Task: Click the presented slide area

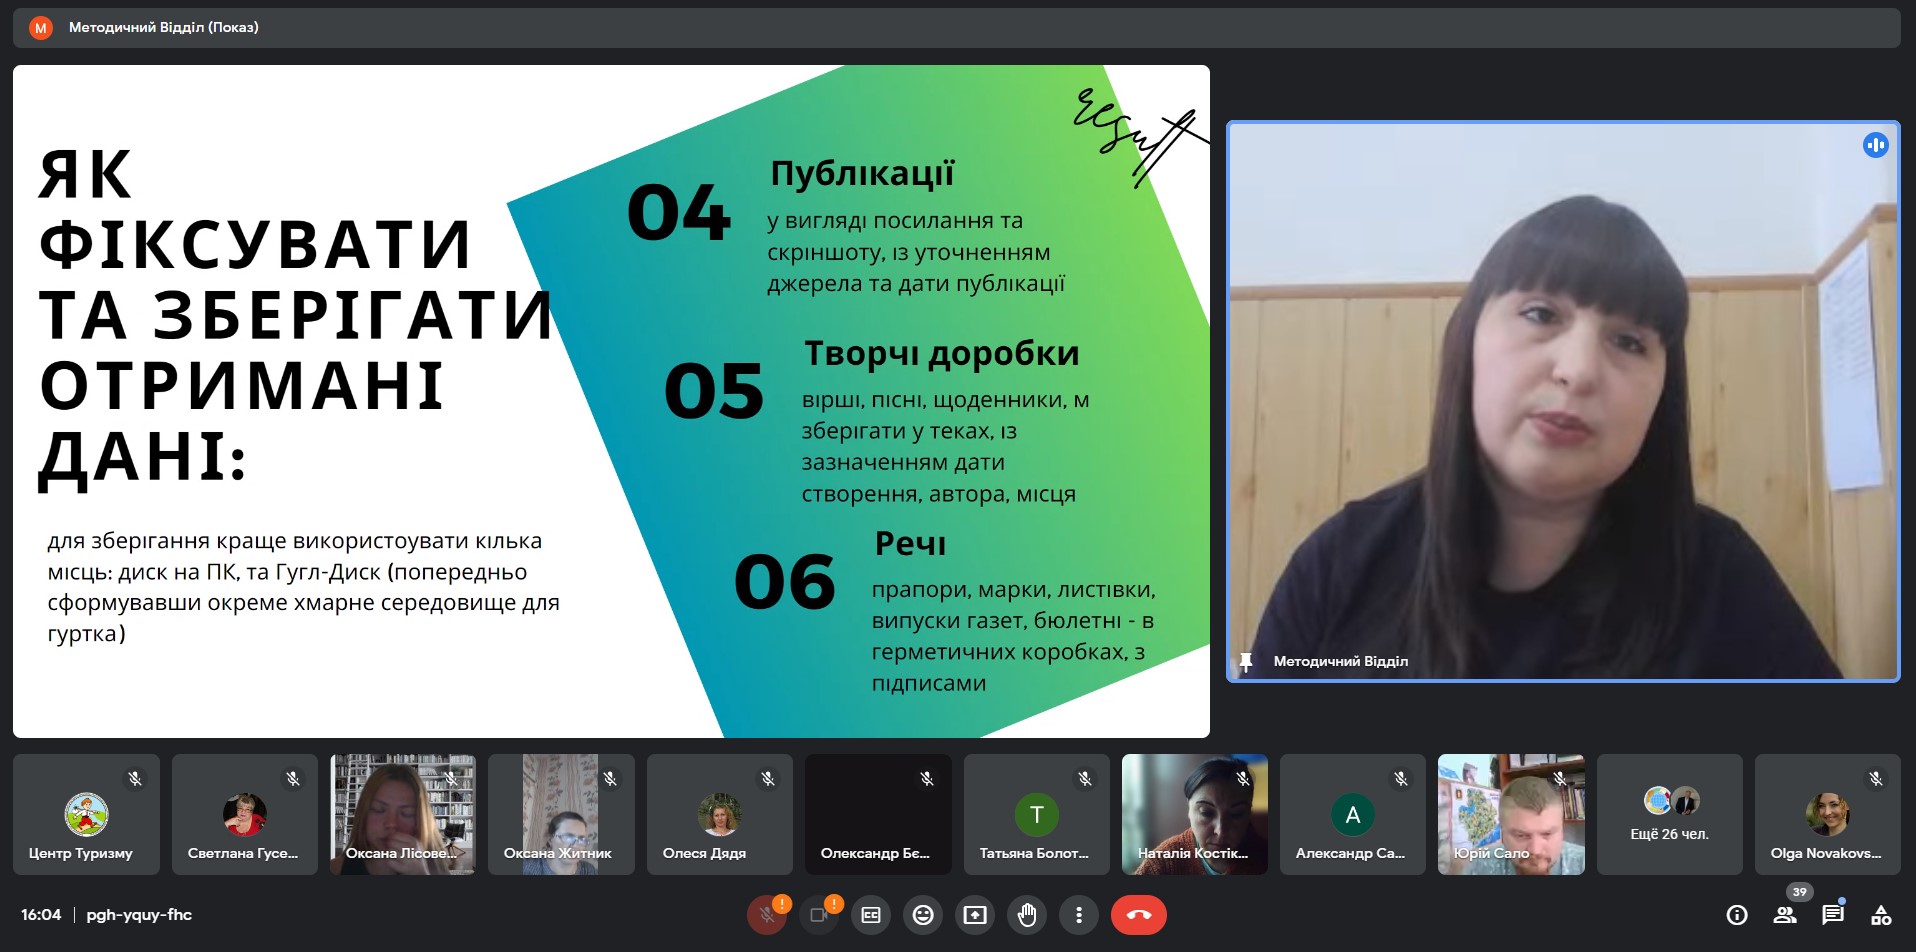Action: point(611,401)
